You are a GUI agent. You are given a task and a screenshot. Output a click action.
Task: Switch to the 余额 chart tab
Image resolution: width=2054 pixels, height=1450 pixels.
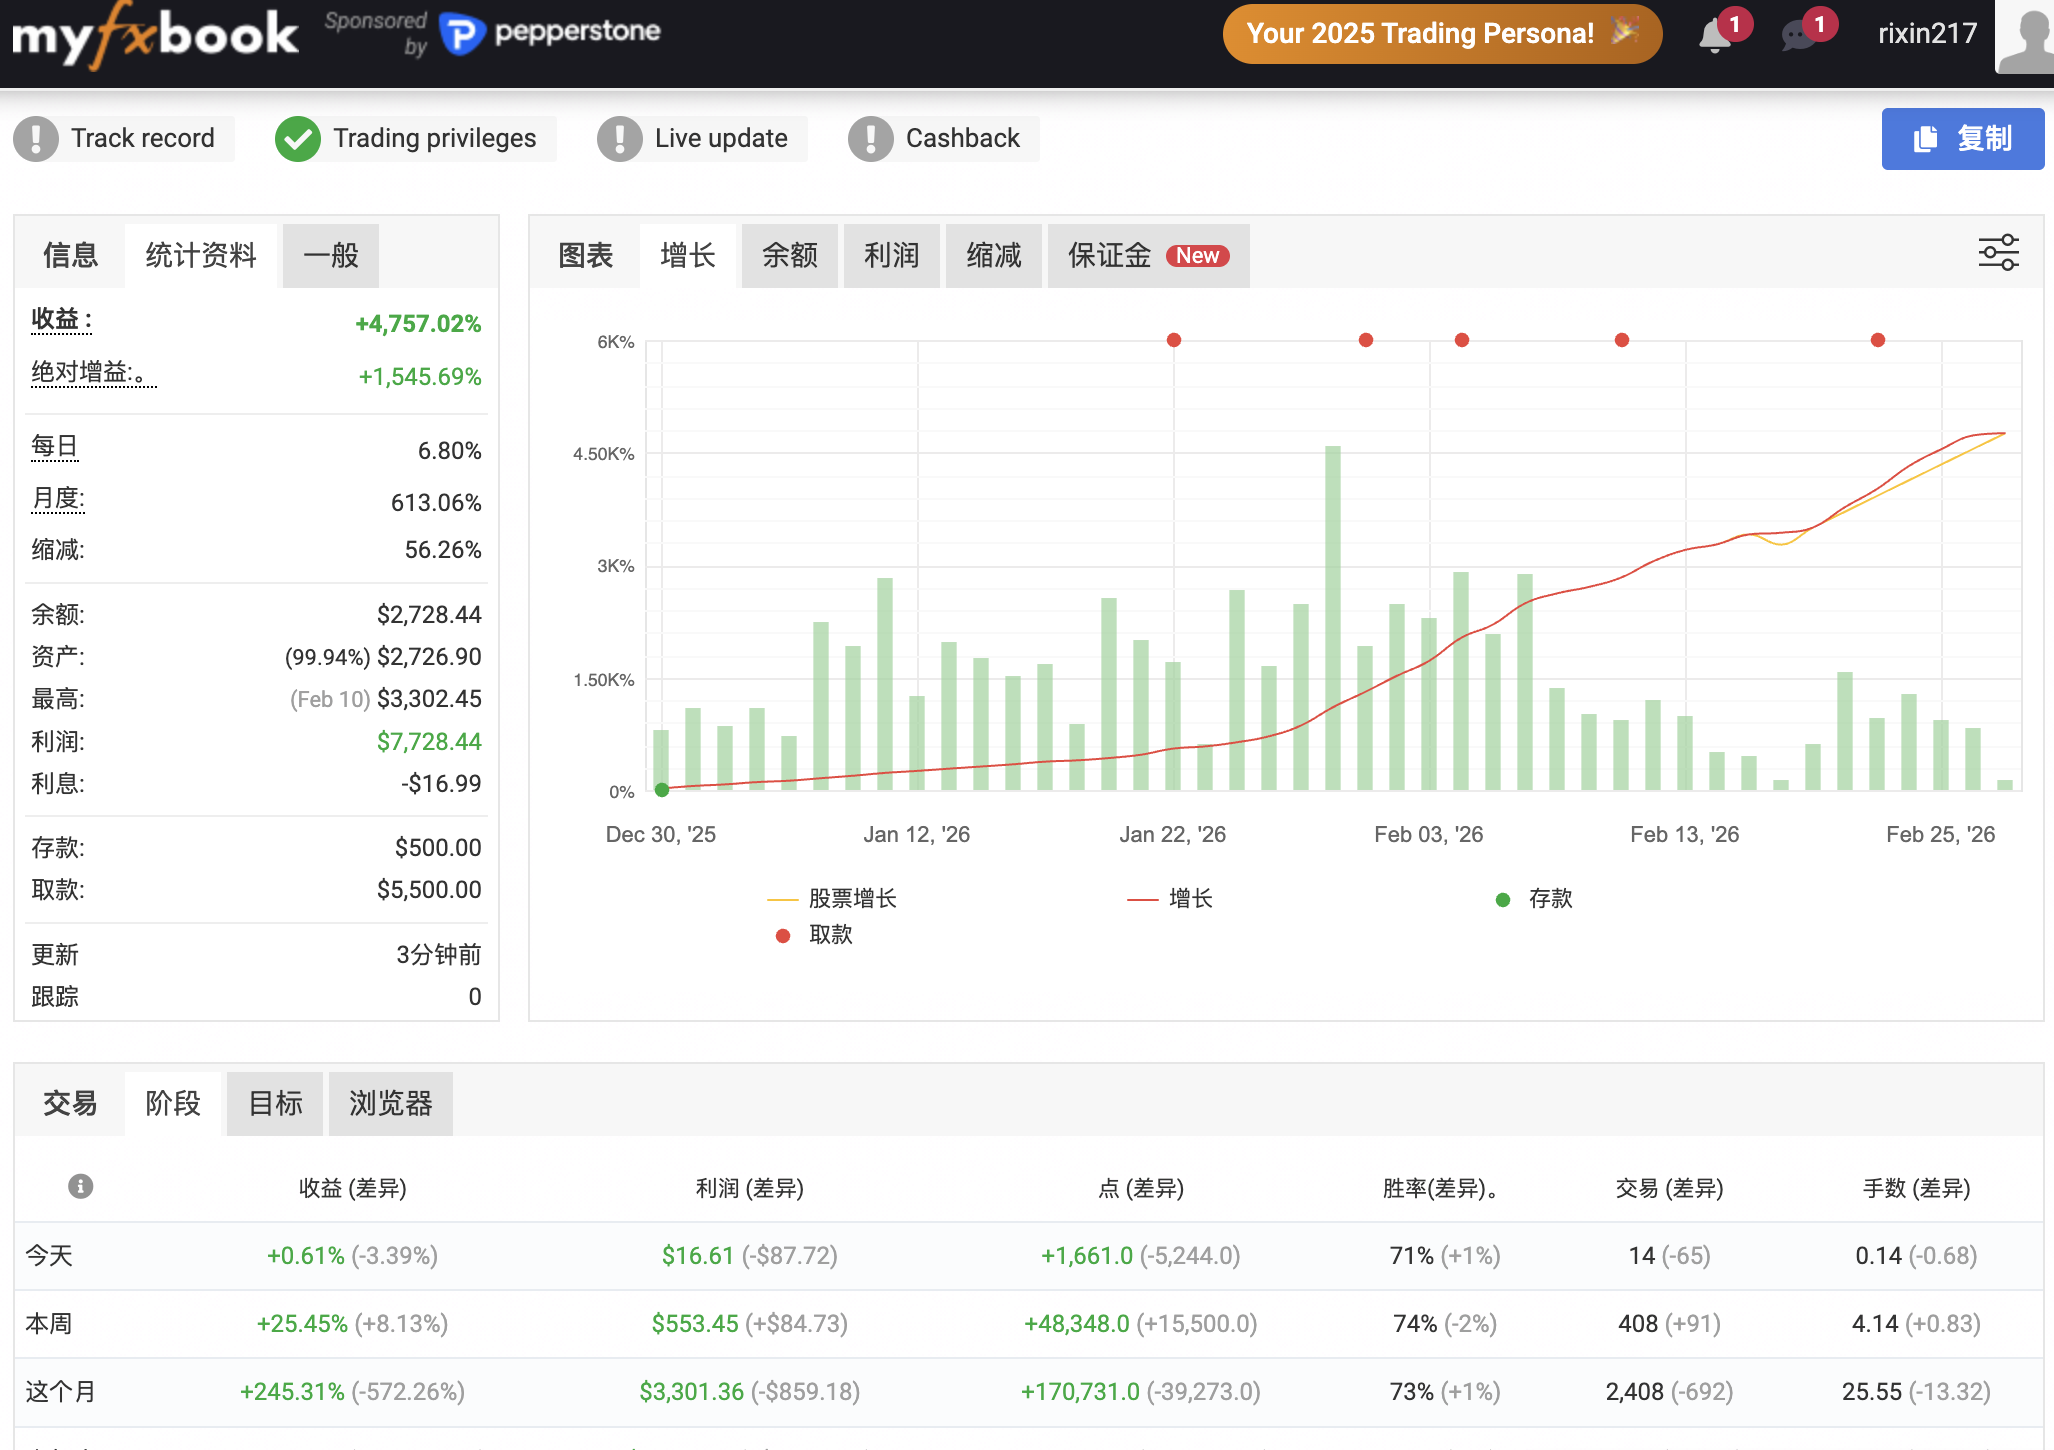[789, 256]
